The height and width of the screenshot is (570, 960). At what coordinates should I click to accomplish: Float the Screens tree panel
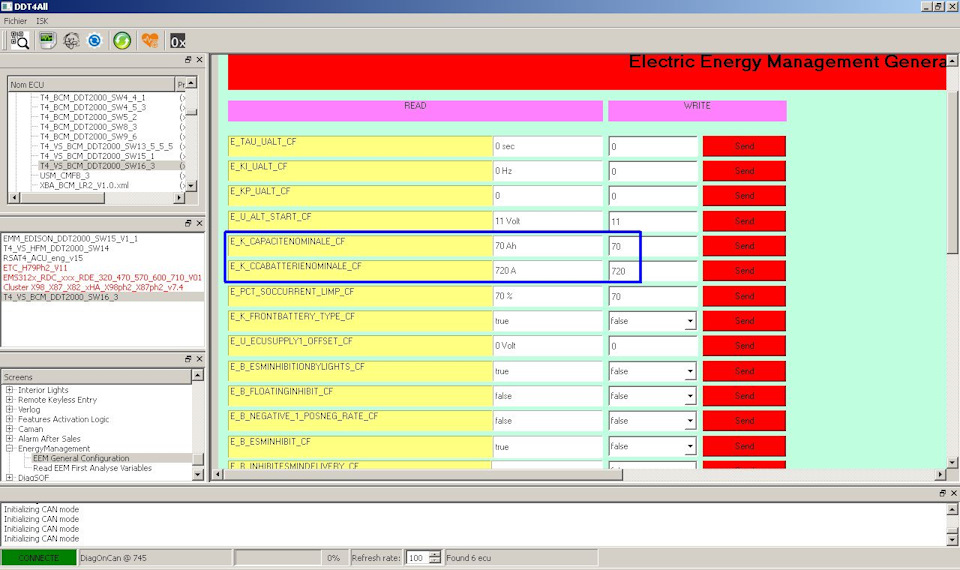[x=188, y=359]
